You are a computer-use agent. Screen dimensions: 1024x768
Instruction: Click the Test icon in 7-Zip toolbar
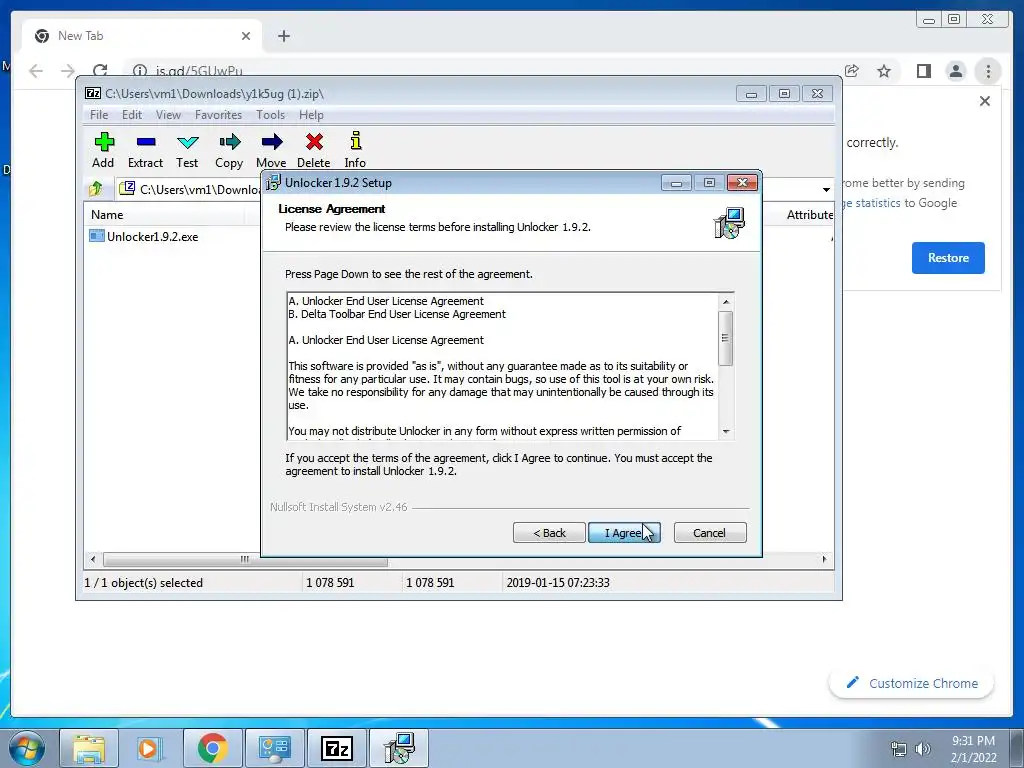[x=187, y=150]
